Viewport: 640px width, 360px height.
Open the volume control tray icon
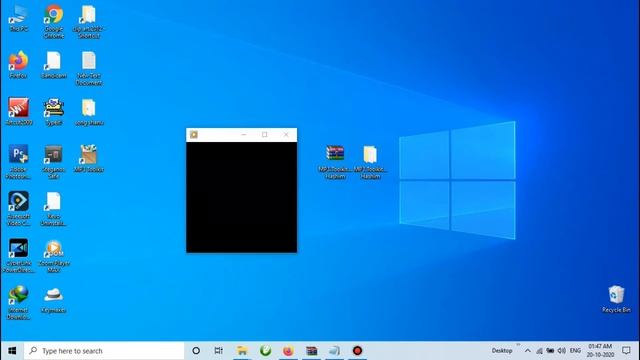pyautogui.click(x=562, y=351)
